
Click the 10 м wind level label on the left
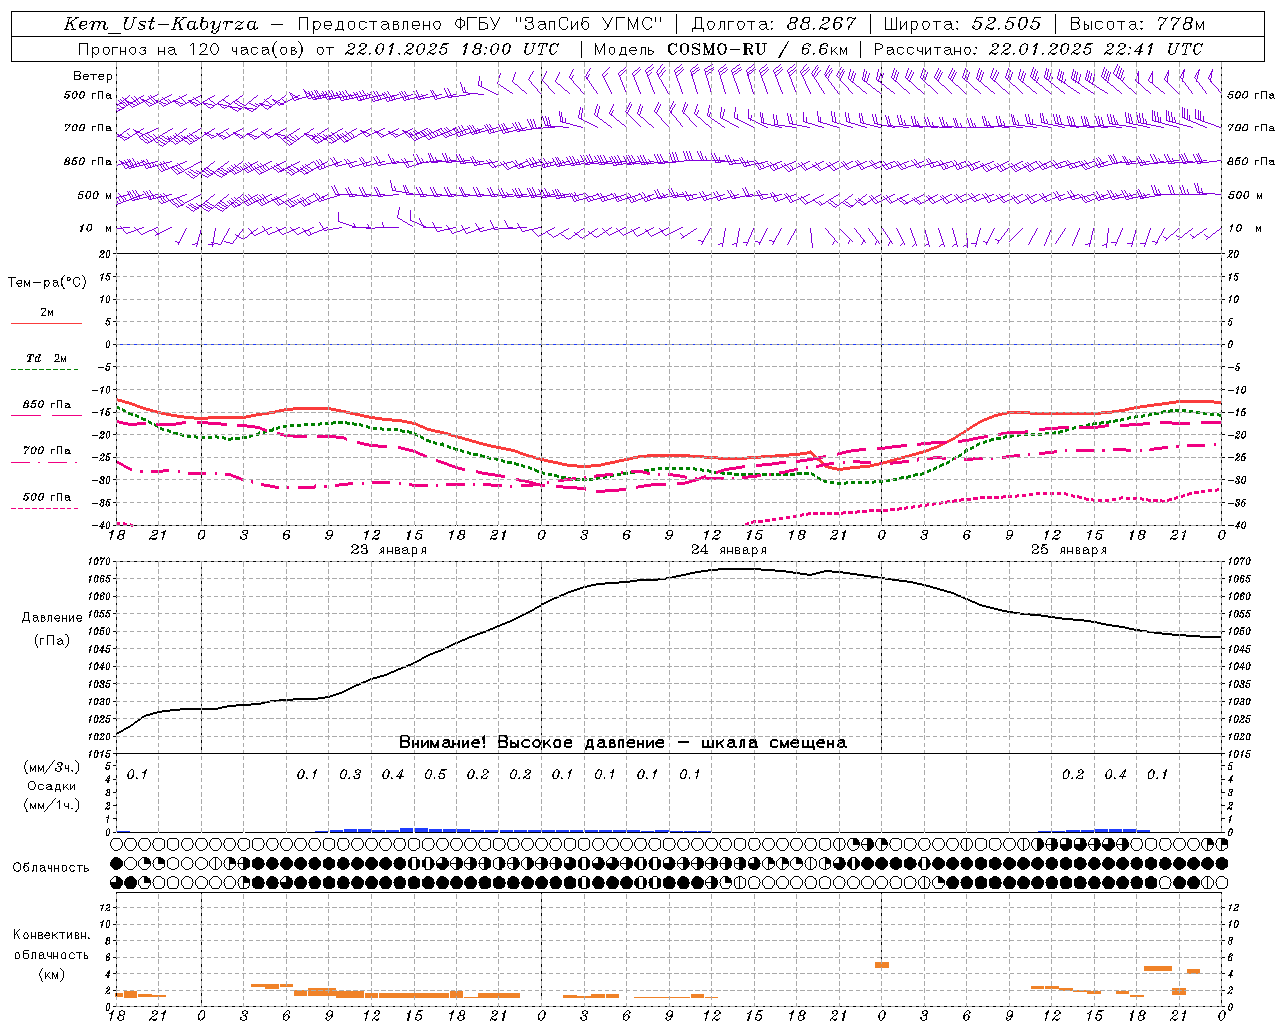pos(96,228)
